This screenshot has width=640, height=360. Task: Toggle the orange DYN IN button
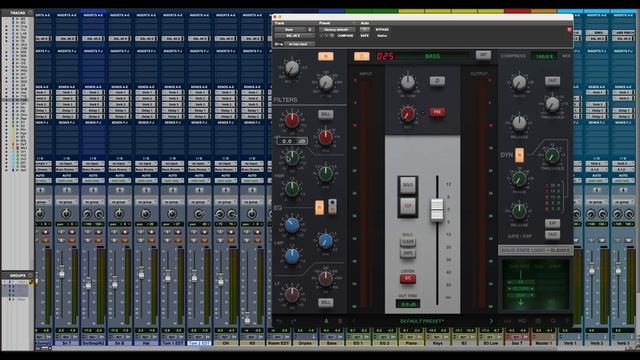tap(519, 155)
